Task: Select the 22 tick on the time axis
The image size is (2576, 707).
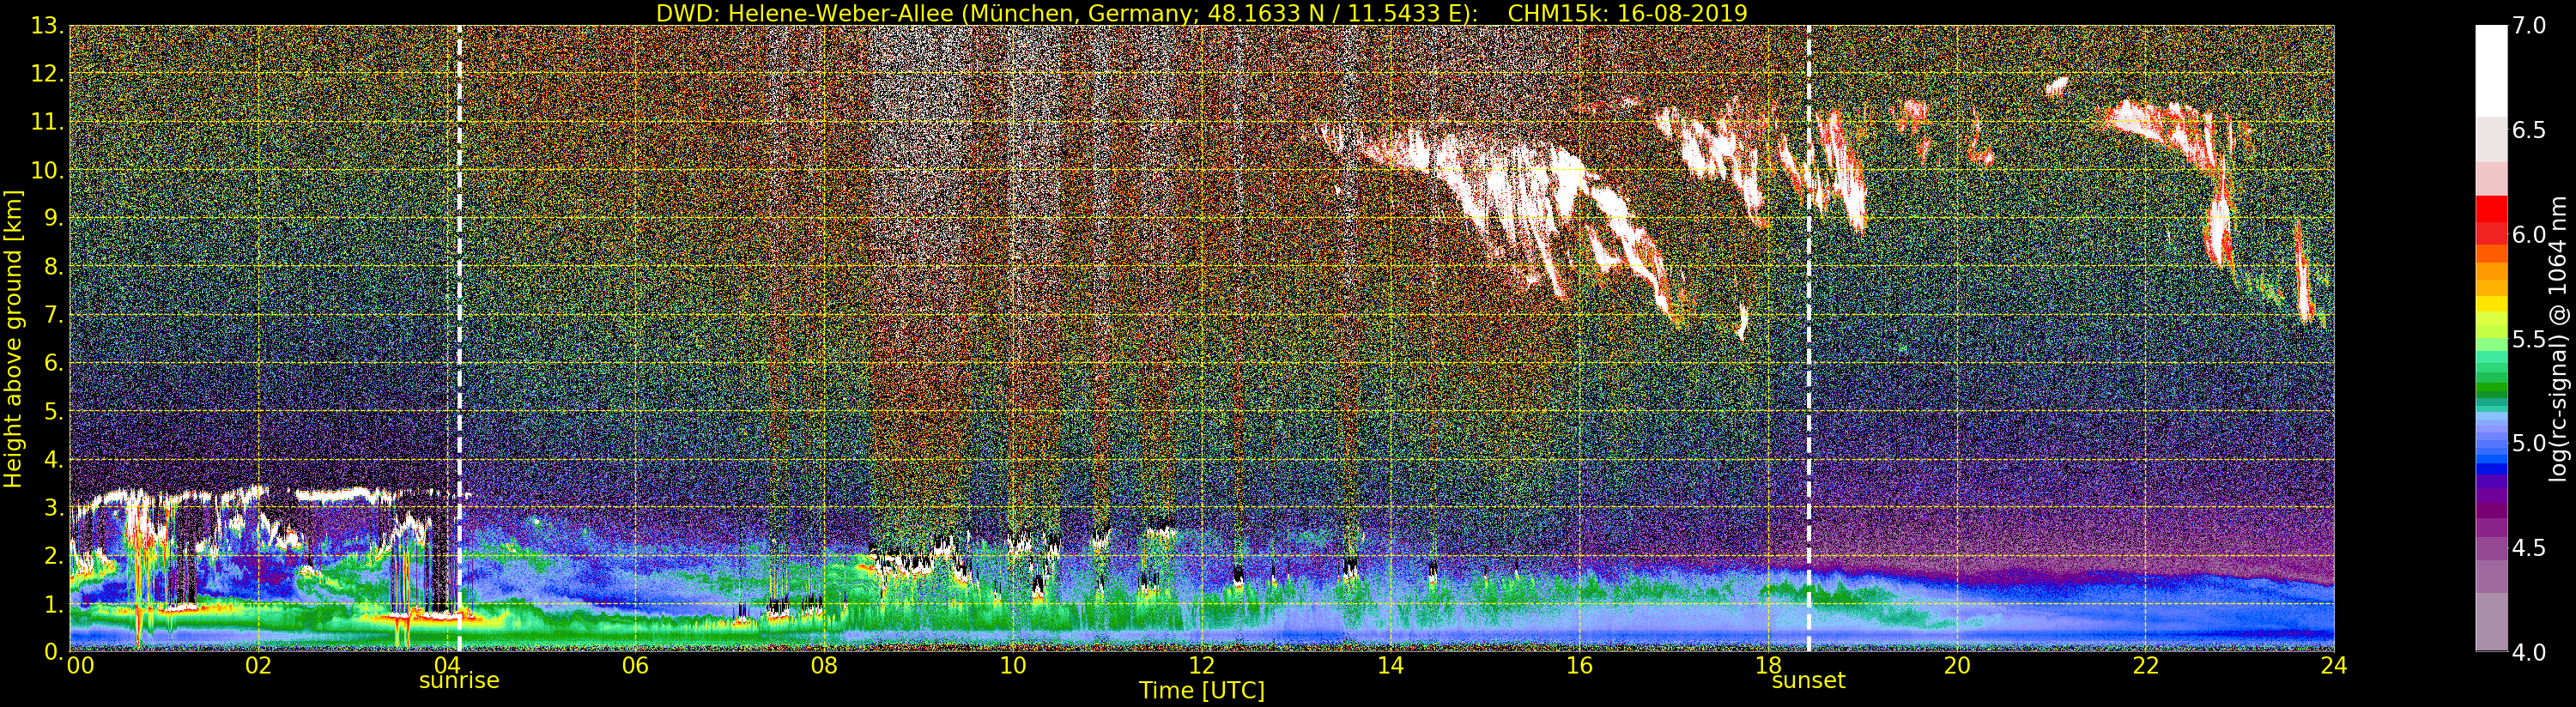Action: coord(2145,666)
